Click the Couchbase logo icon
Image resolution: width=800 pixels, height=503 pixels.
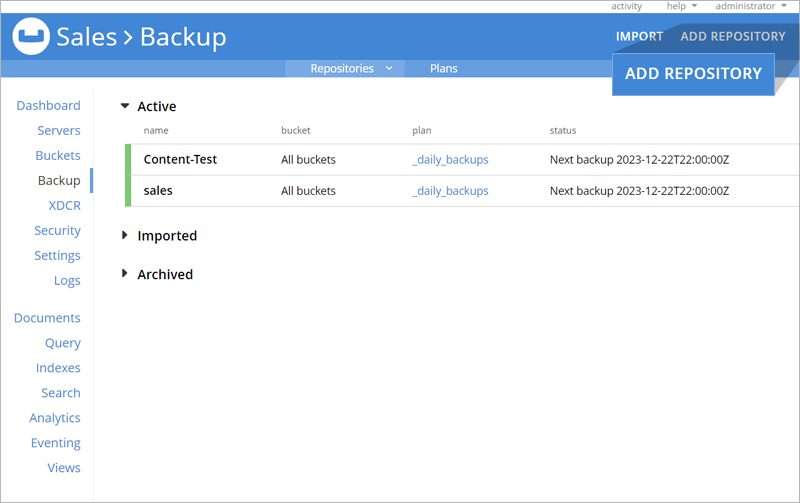coord(31,36)
